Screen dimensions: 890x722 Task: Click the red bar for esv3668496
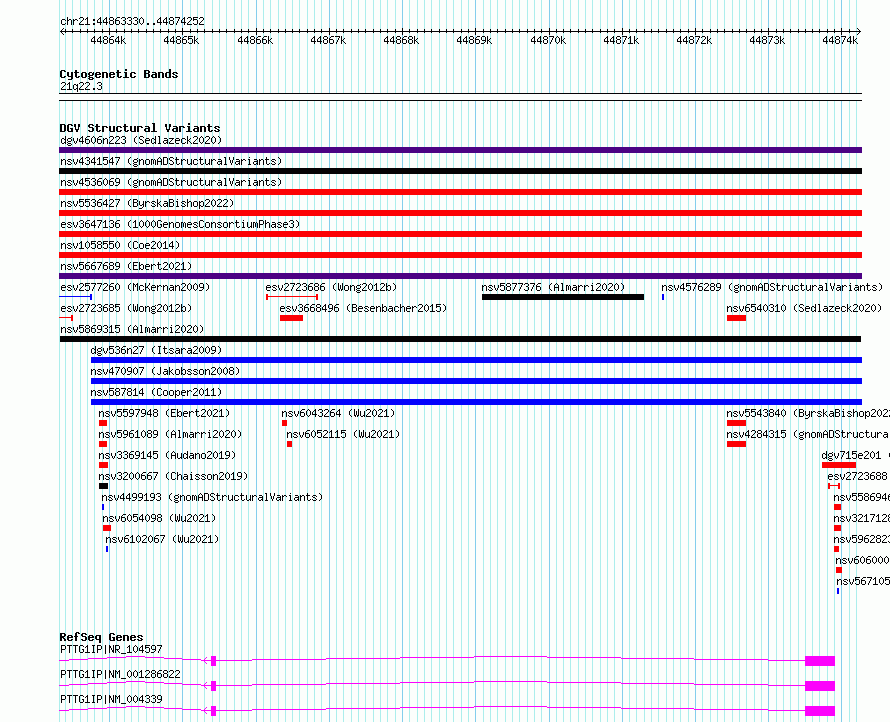coord(291,318)
